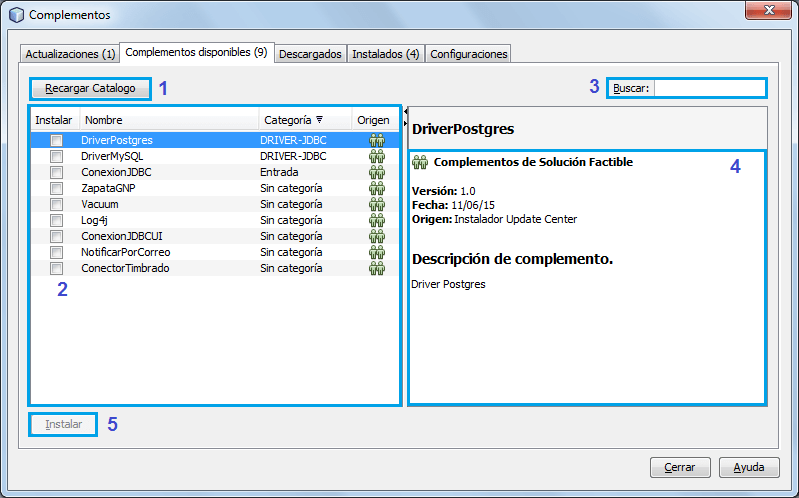
Task: Click the origin icon in the DriverMySQL row
Action: (376, 156)
